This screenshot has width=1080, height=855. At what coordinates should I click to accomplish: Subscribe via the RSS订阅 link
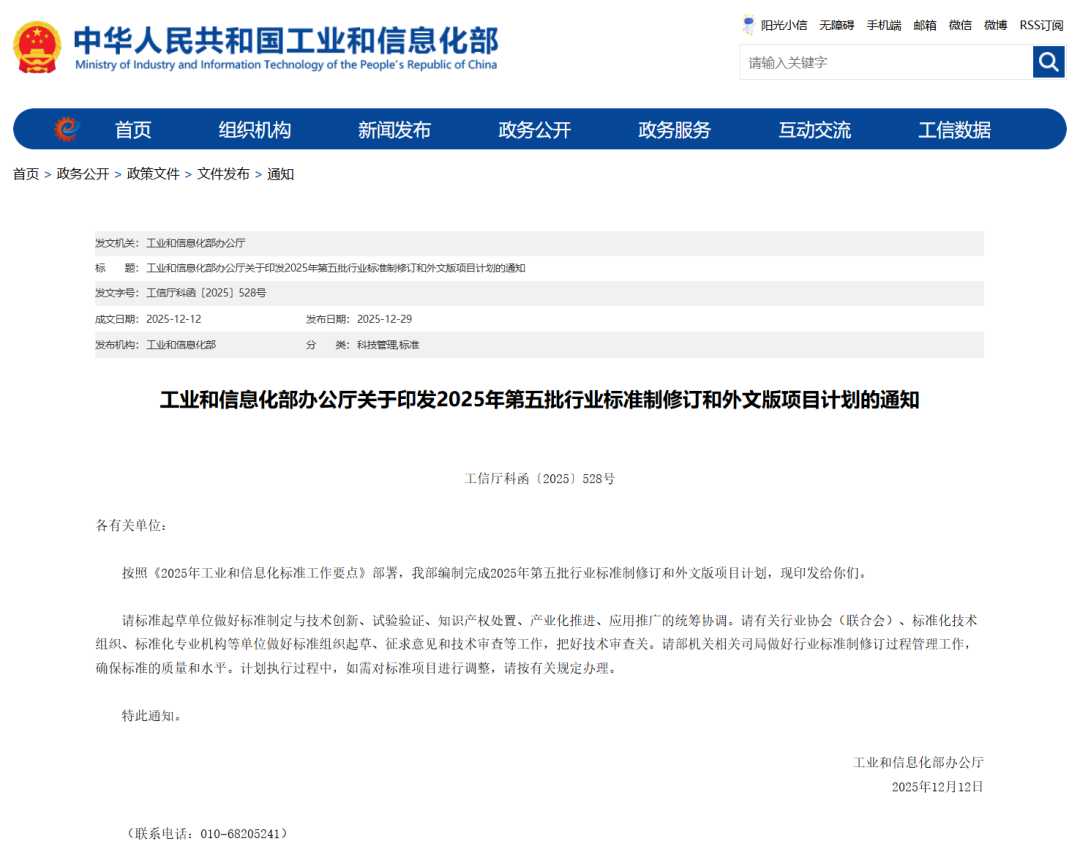coord(1039,24)
